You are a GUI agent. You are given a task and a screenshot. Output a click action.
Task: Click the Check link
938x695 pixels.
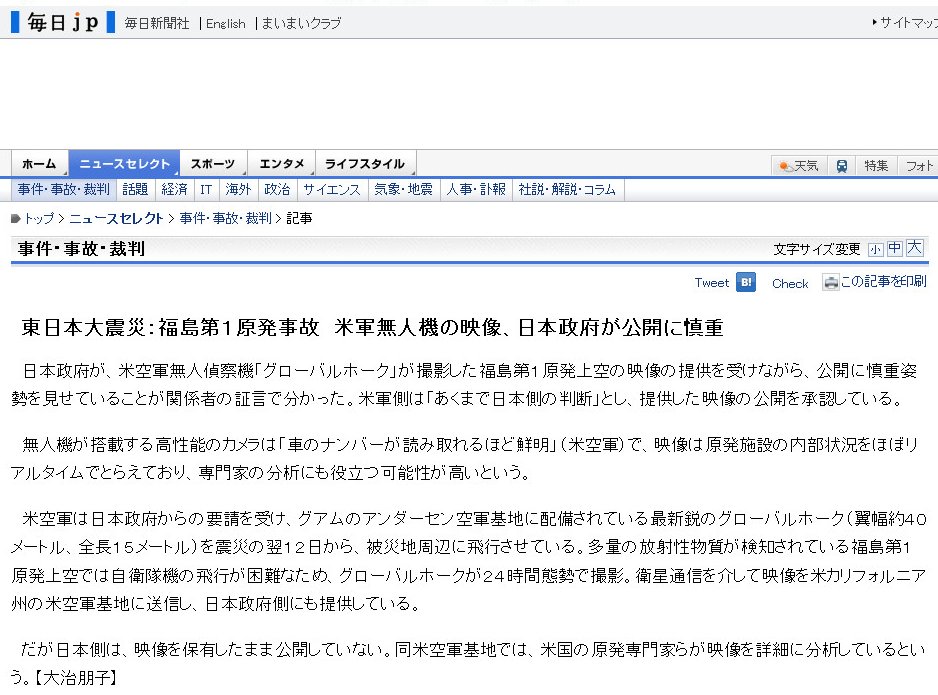click(x=790, y=284)
